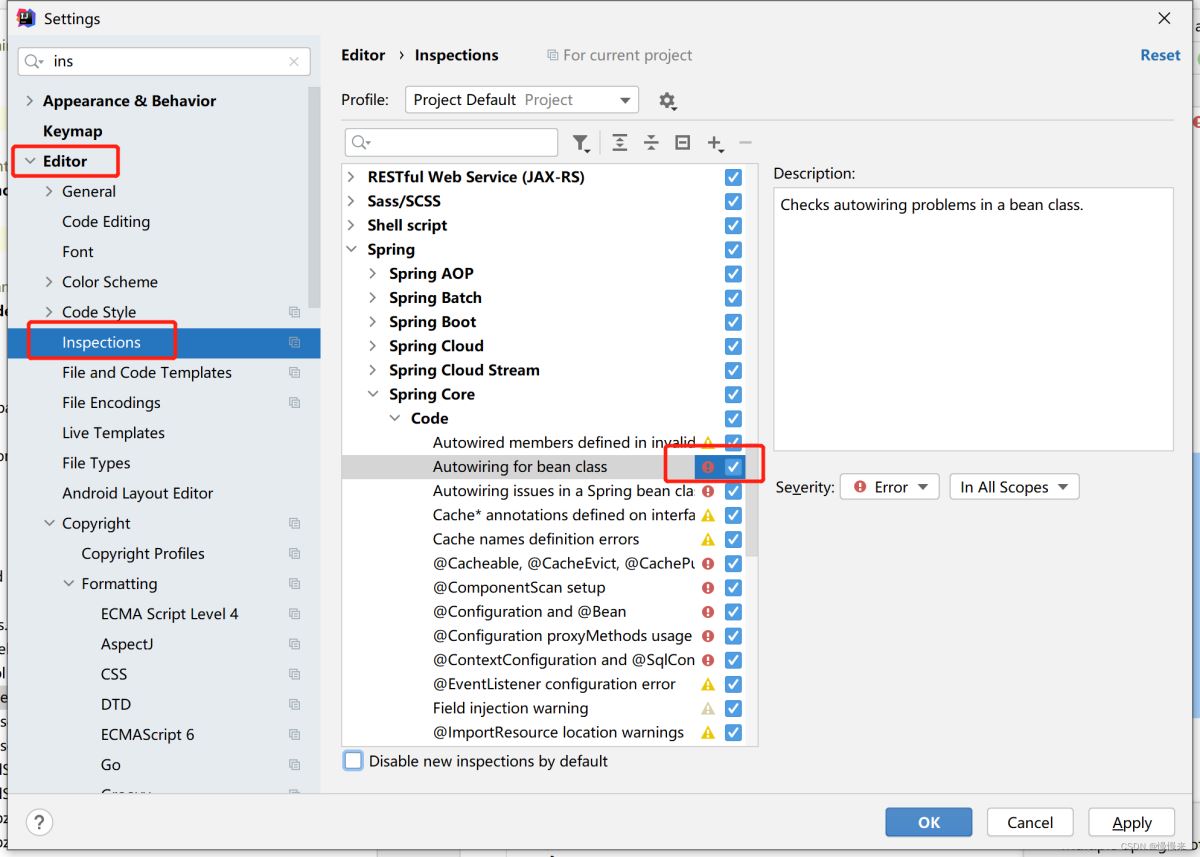Click the magnifier icon in settings search
1200x857 pixels.
34,61
